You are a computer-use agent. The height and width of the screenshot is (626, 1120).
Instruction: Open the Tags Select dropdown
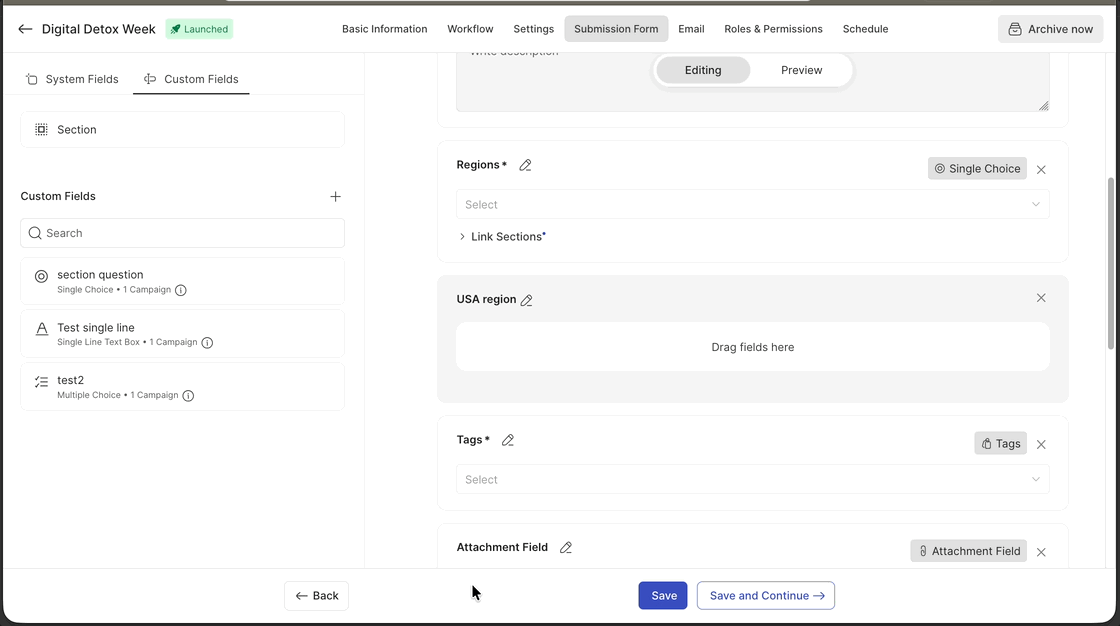pyautogui.click(x=752, y=480)
